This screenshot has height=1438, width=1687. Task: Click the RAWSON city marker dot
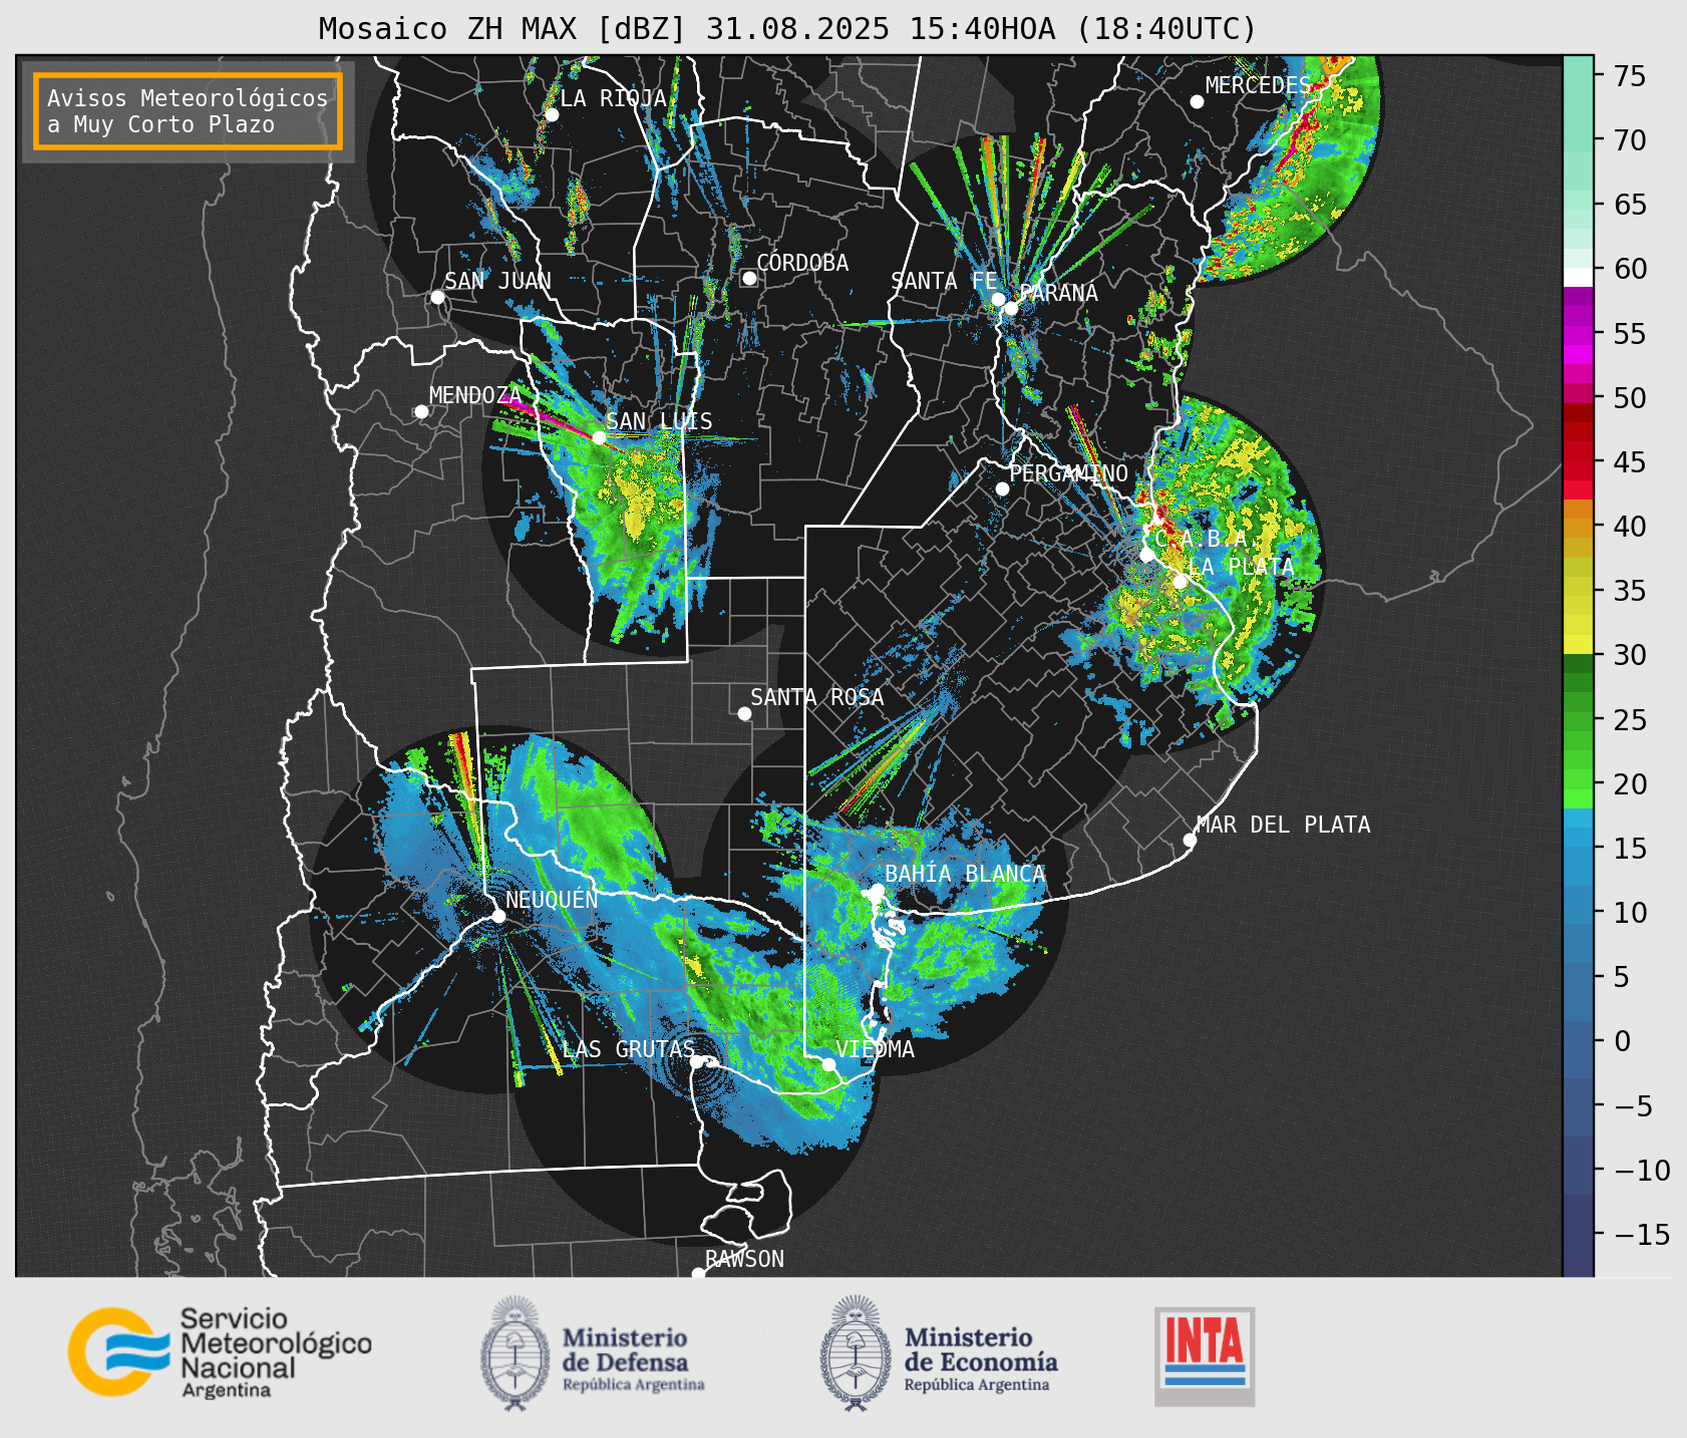(x=698, y=1274)
